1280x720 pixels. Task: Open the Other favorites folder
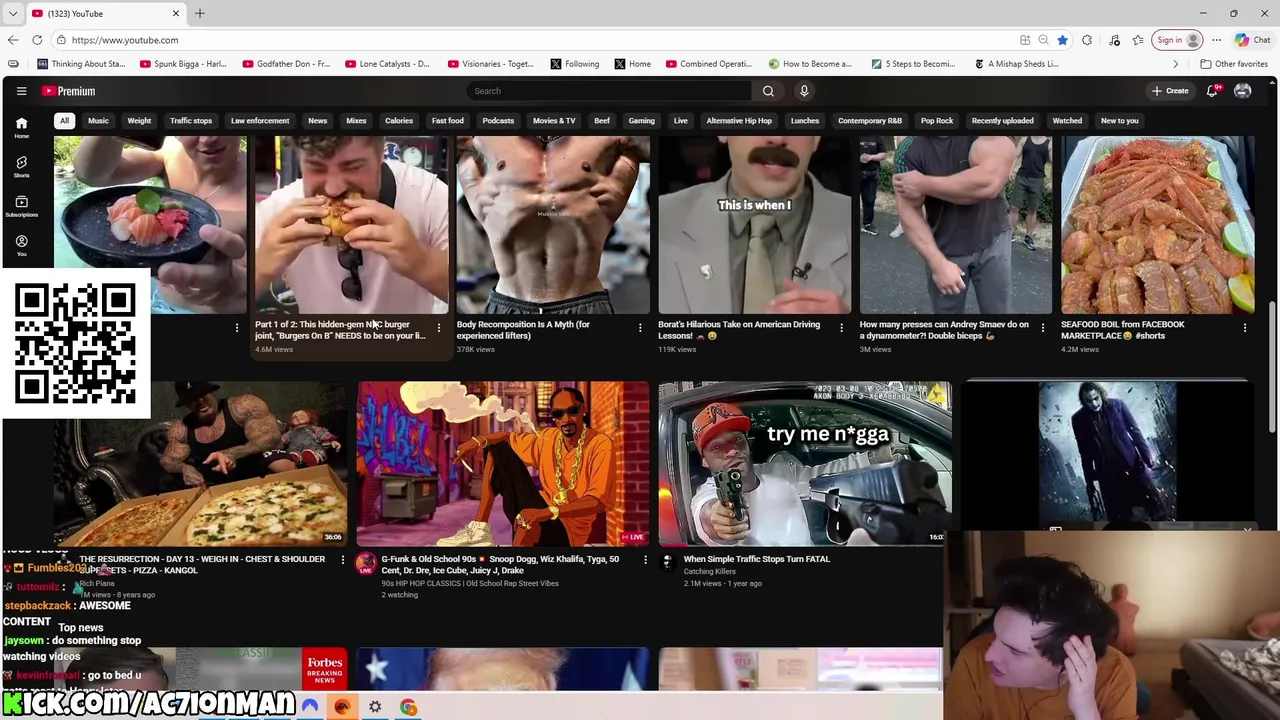[1234, 64]
